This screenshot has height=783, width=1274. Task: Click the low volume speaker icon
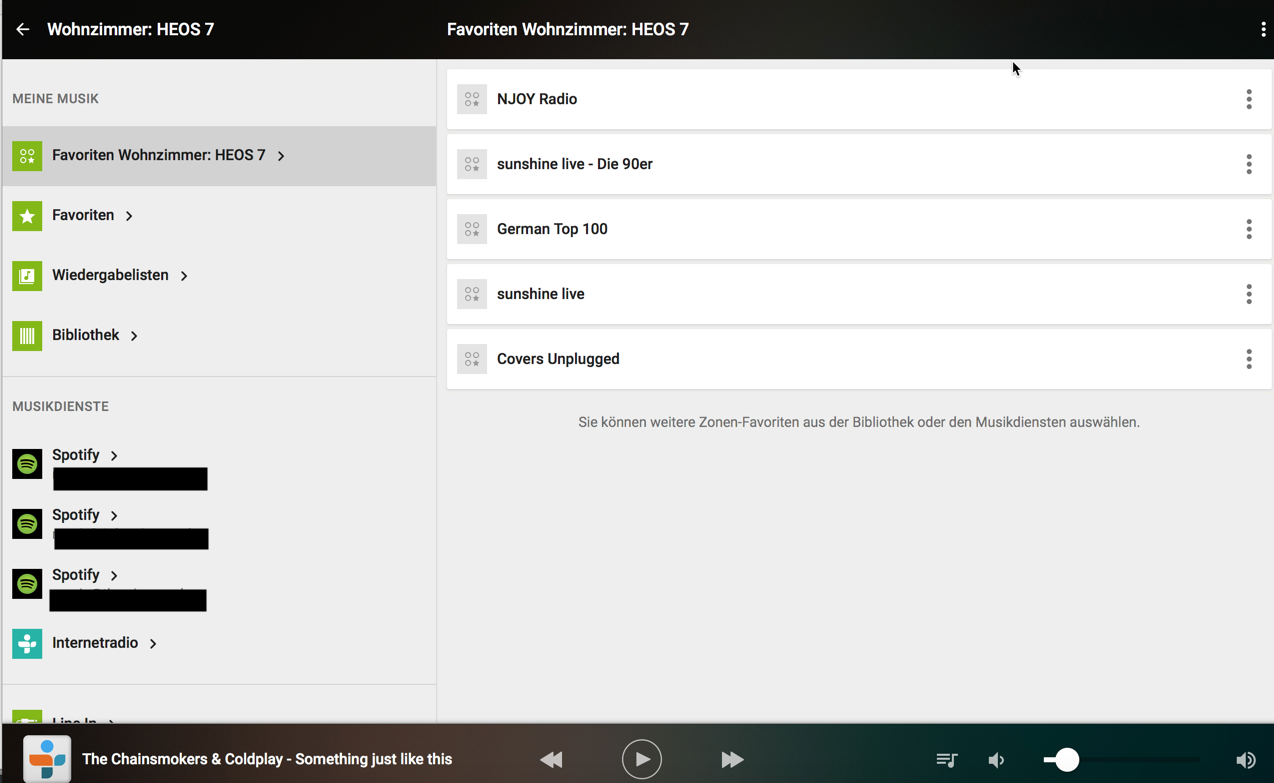pyautogui.click(x=996, y=760)
